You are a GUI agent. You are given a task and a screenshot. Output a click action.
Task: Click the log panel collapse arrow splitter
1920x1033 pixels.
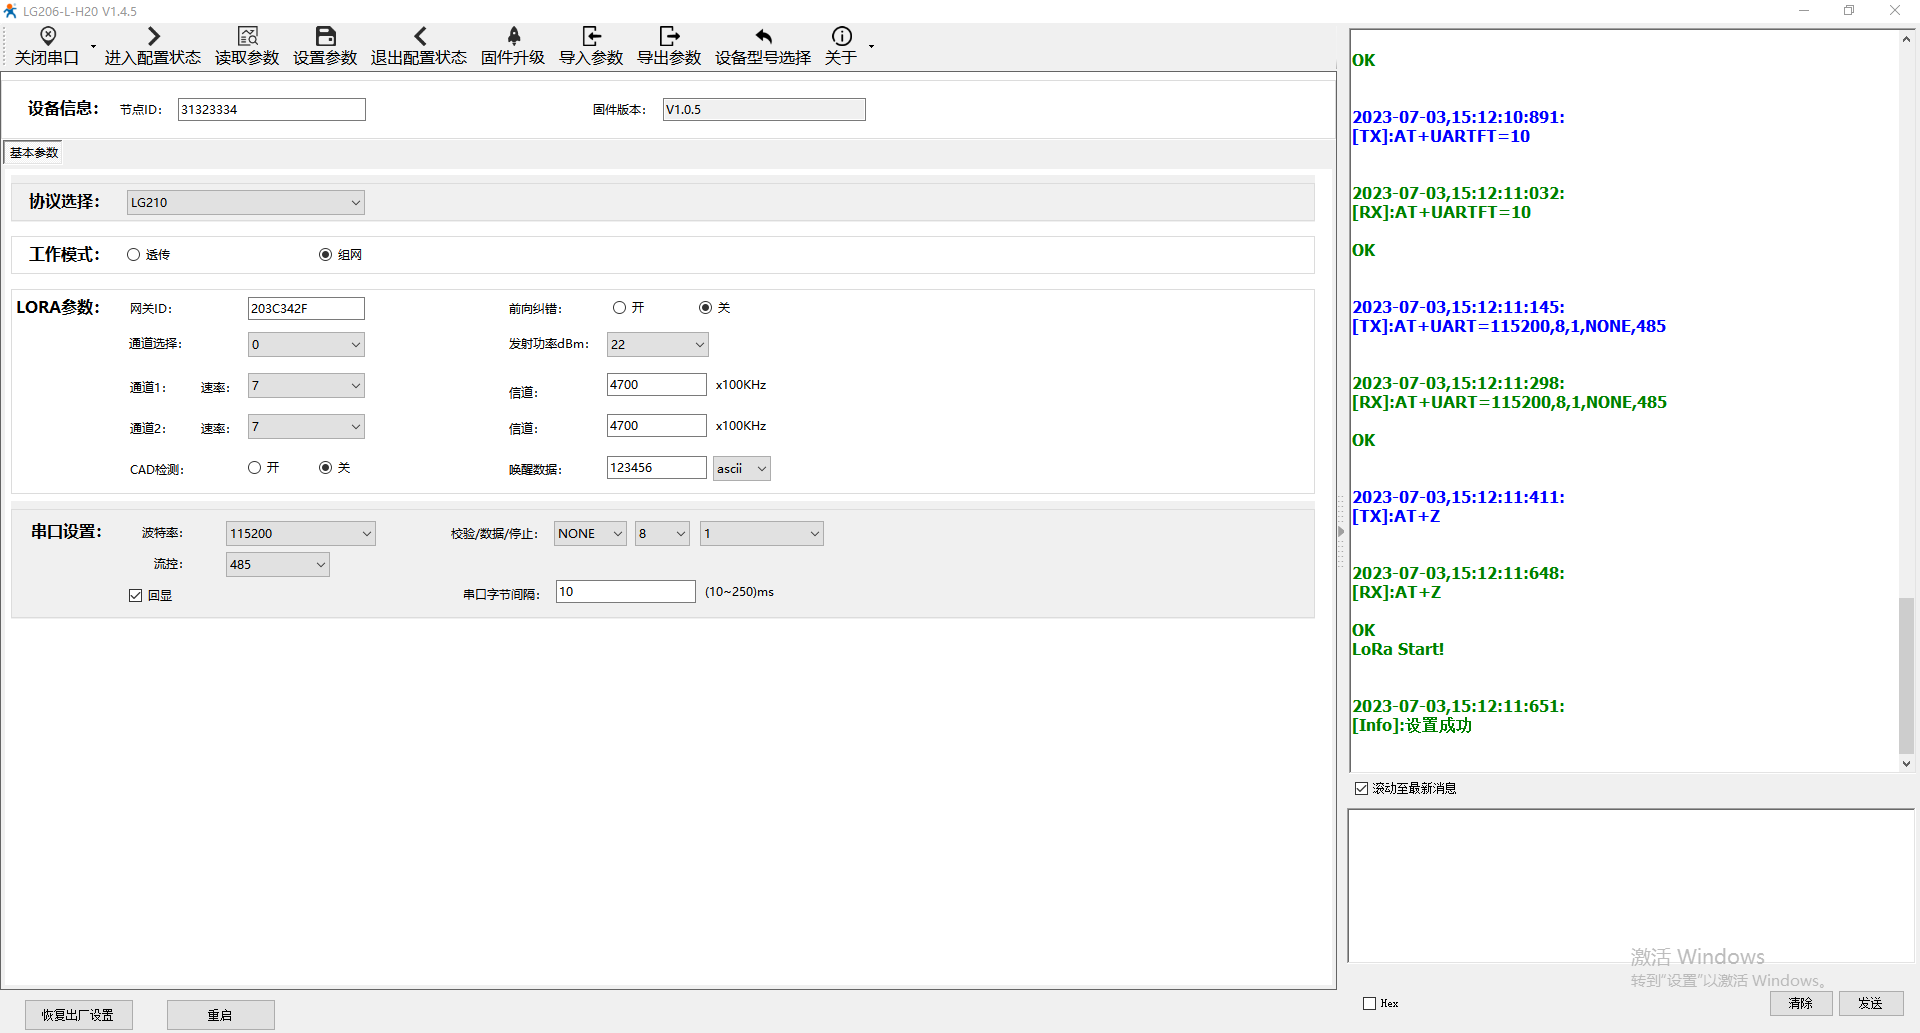click(1341, 532)
